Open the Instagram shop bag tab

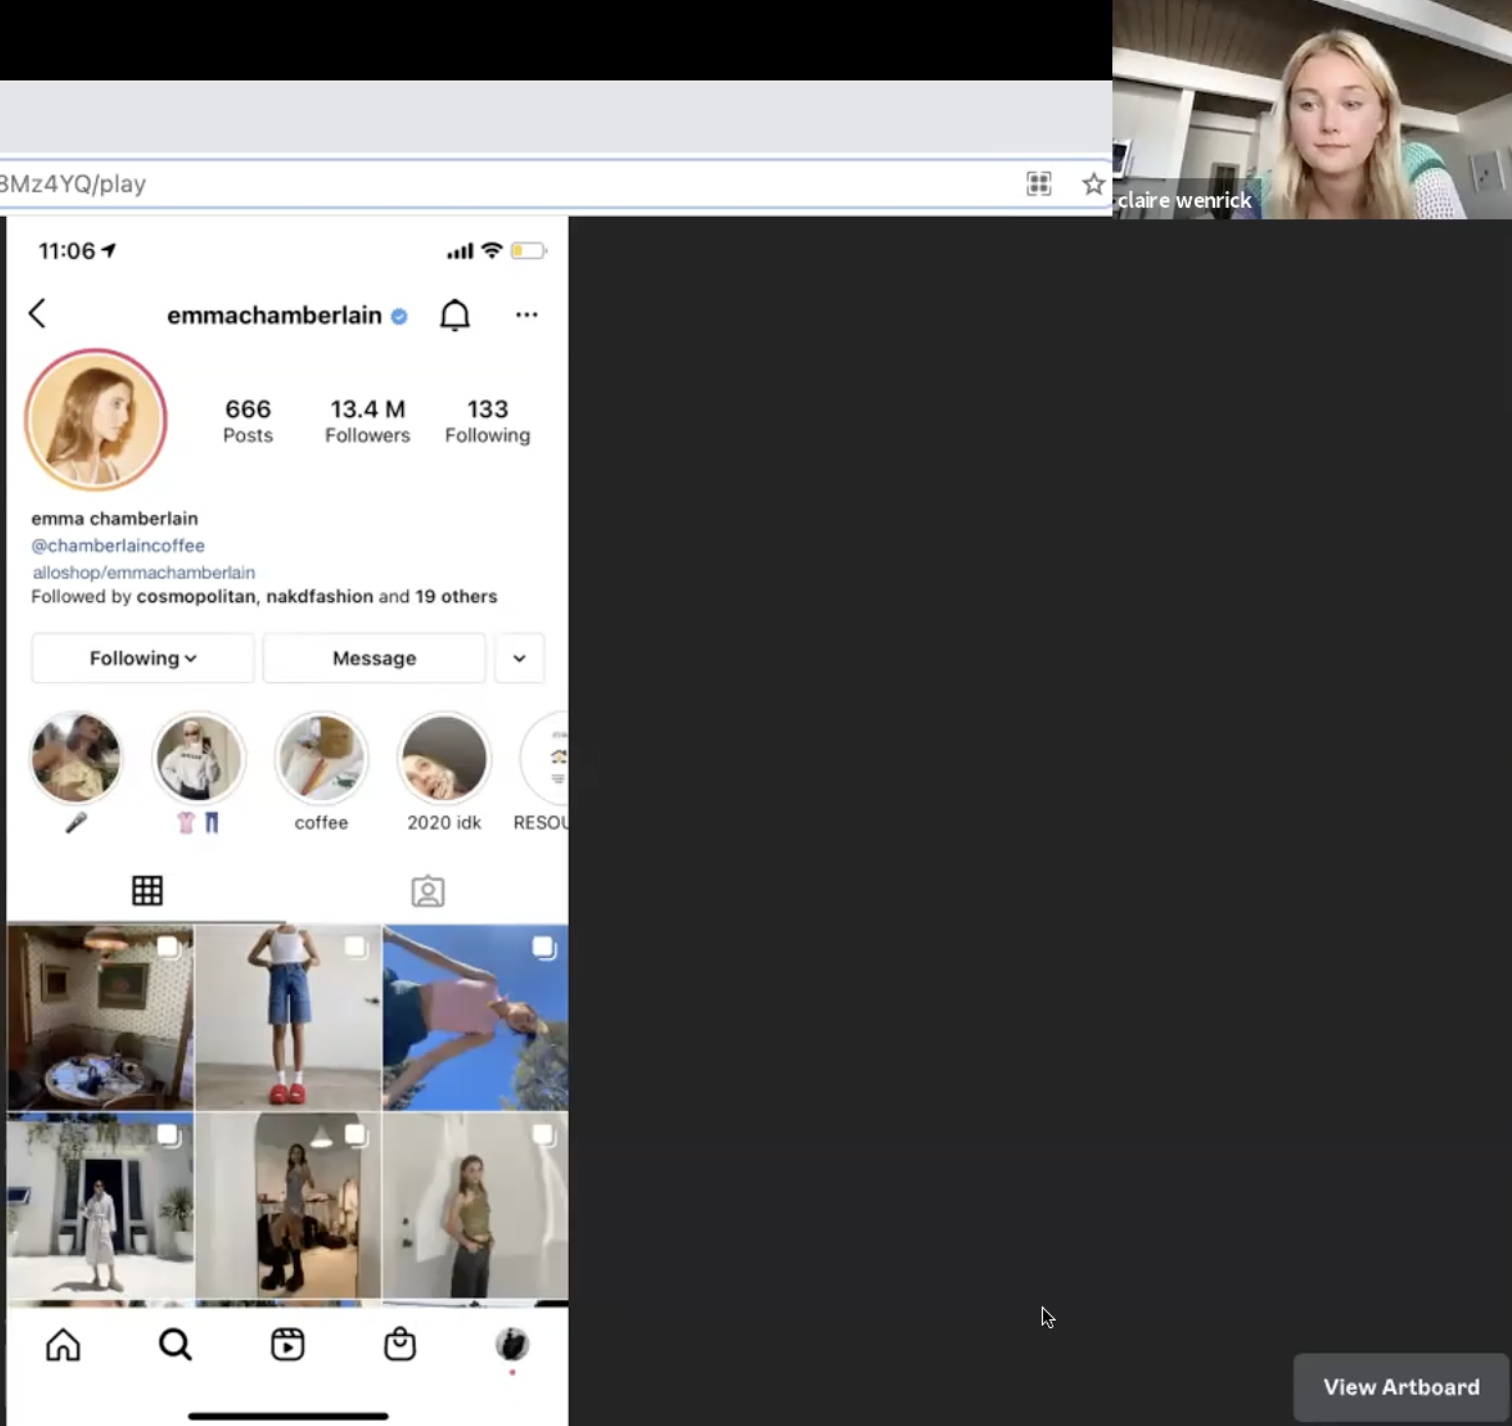coord(400,1345)
